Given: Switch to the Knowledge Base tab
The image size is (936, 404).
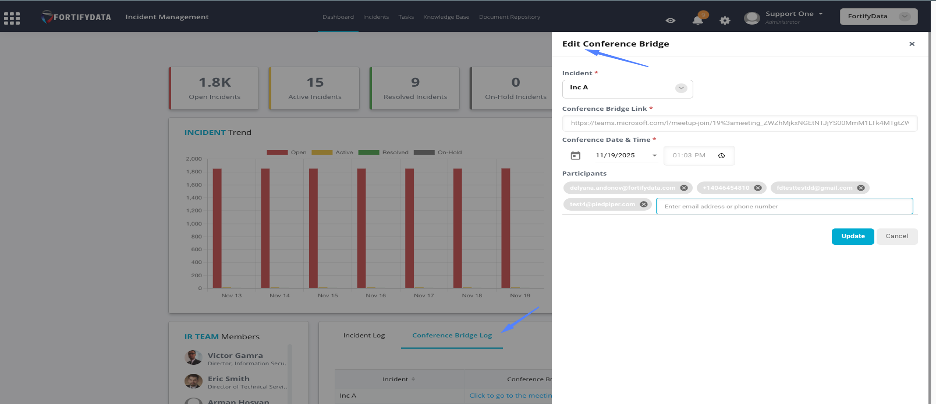Looking at the screenshot, I should (x=446, y=18).
